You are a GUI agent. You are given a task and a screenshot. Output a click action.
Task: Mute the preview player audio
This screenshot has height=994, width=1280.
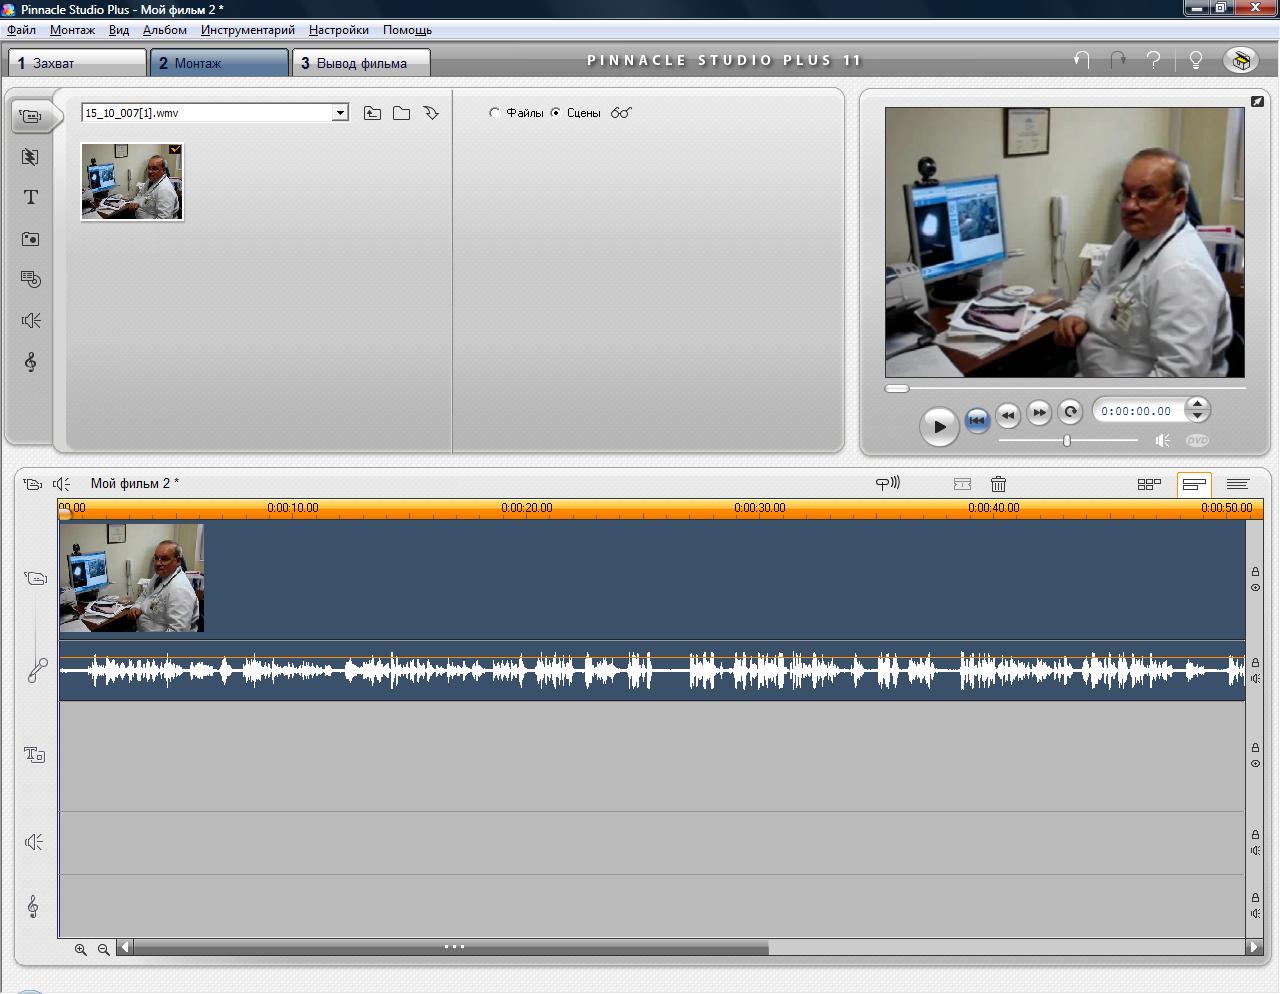coord(1162,440)
